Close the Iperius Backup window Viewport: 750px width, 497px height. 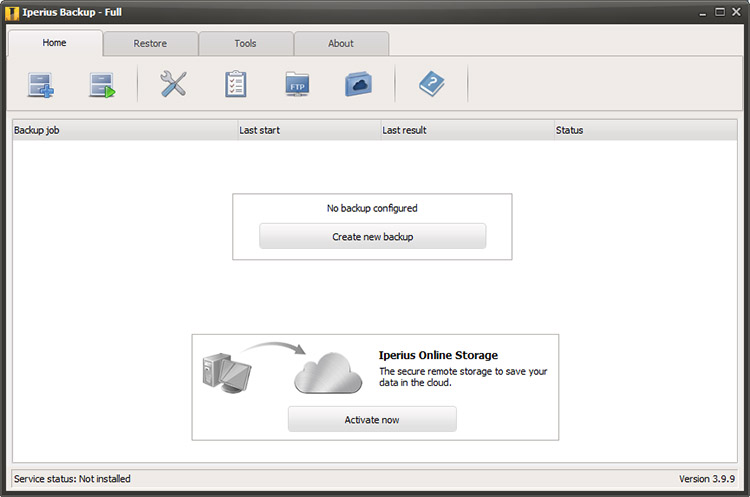click(737, 12)
